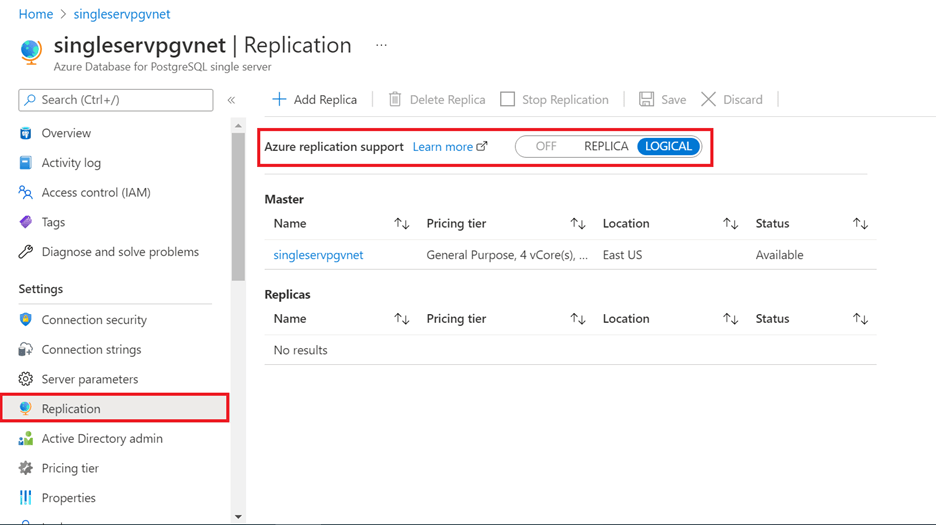
Task: Click the Active Directory admin icon
Action: 25,438
